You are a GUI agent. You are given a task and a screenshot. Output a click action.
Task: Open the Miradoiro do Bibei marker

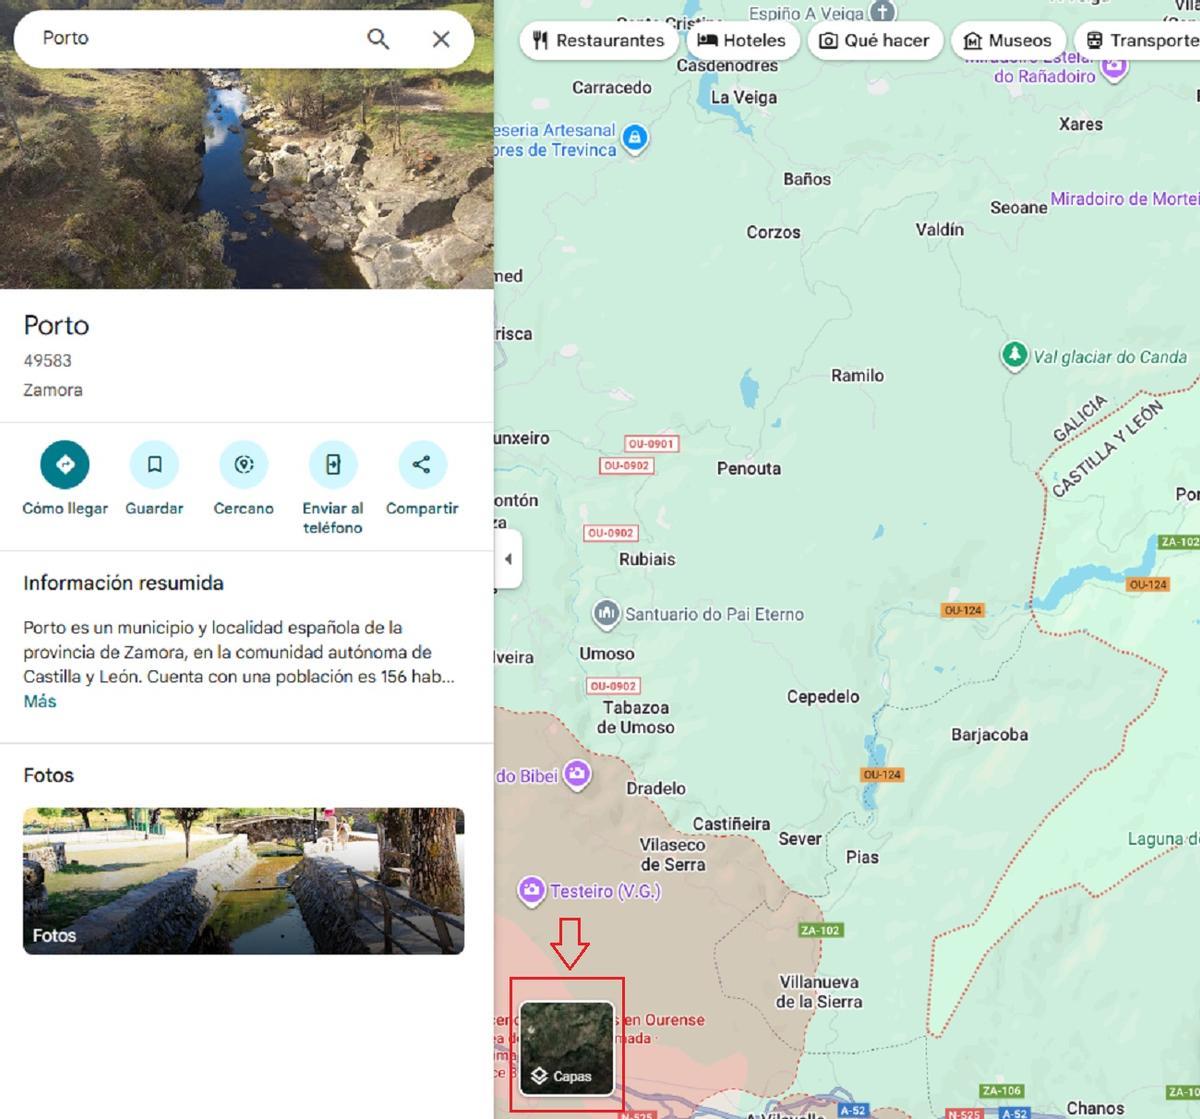point(578,773)
